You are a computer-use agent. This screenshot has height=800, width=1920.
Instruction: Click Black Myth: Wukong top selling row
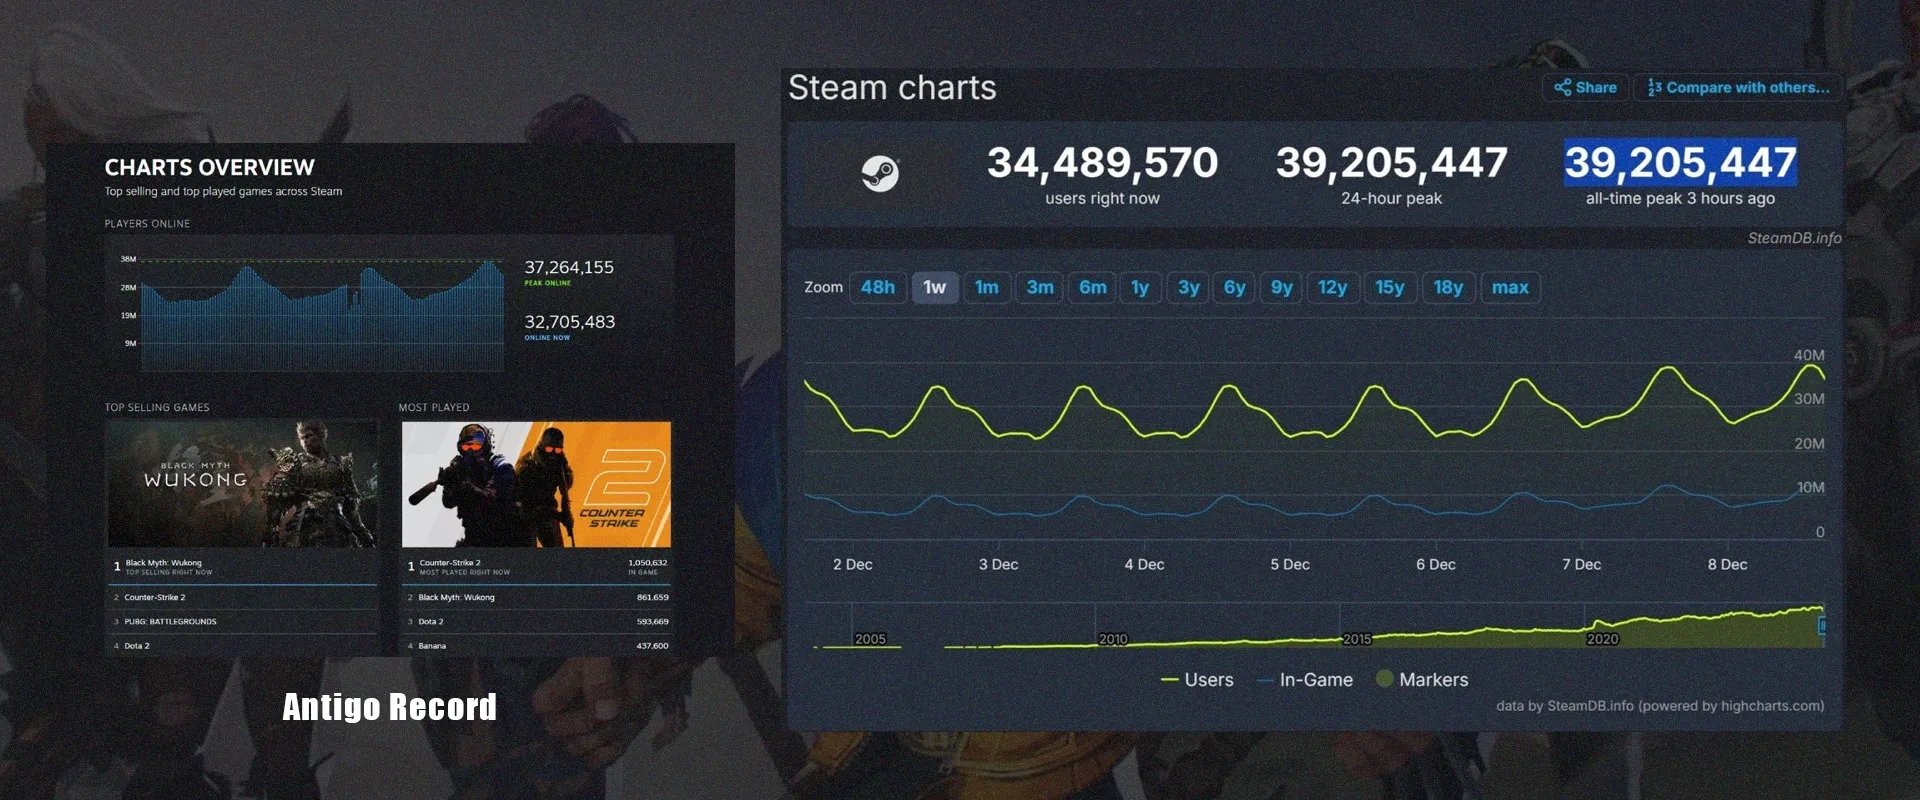(242, 567)
